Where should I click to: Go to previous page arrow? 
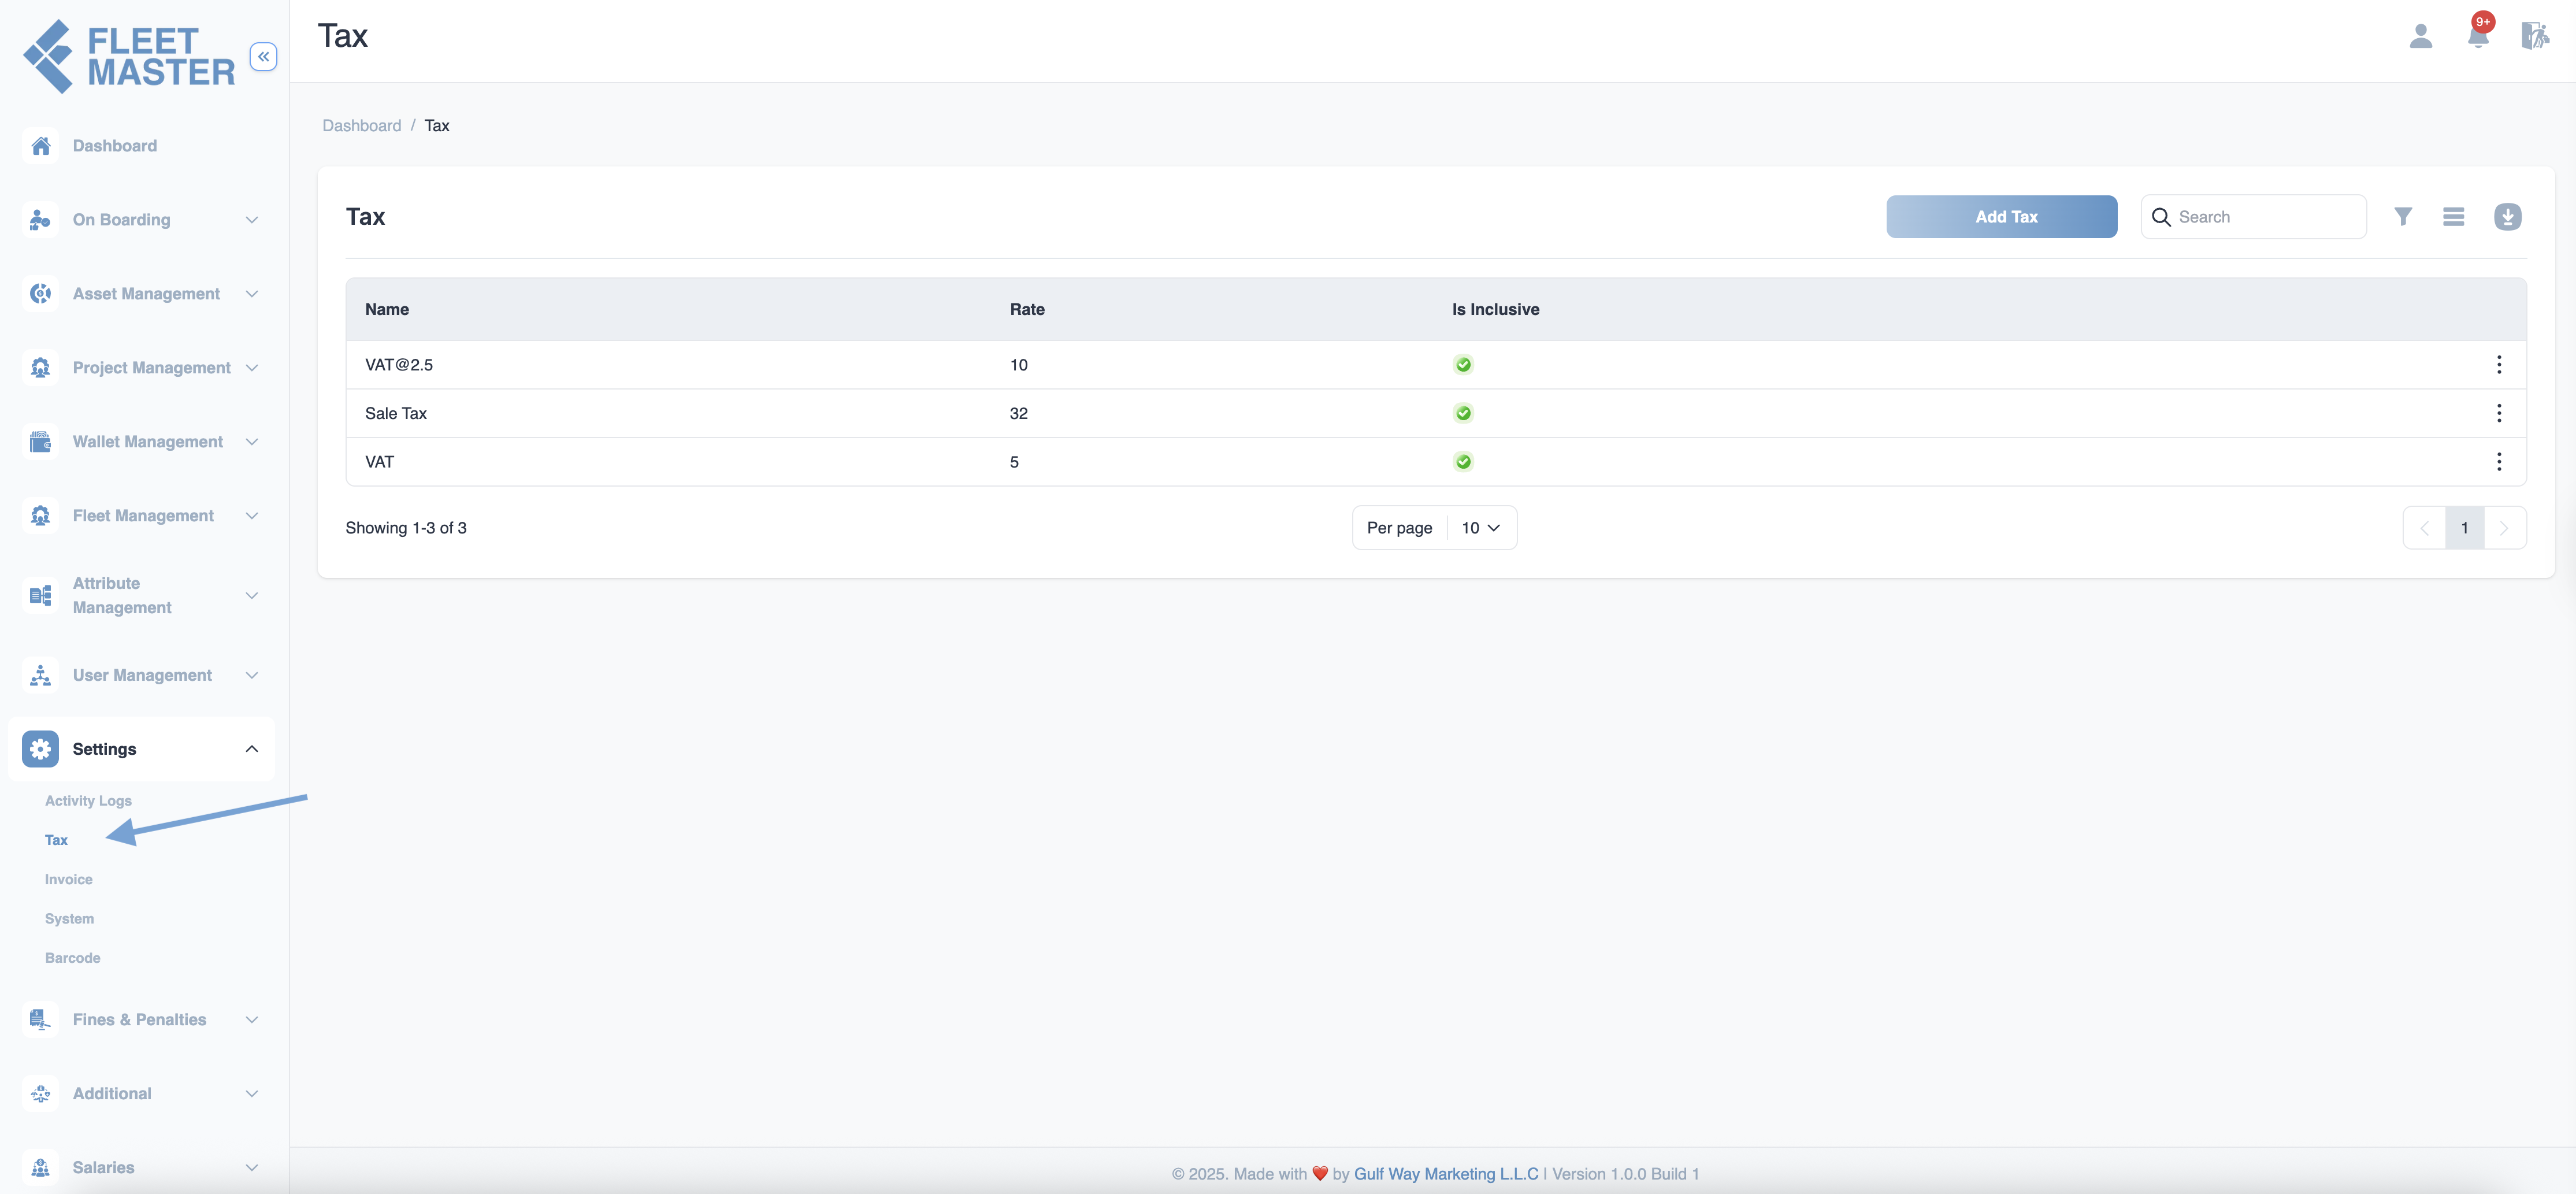(2424, 528)
